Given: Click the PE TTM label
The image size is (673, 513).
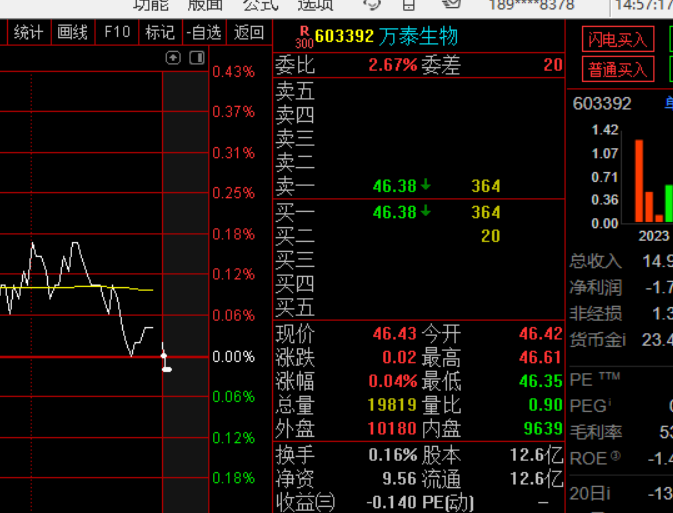Looking at the screenshot, I should point(595,379).
